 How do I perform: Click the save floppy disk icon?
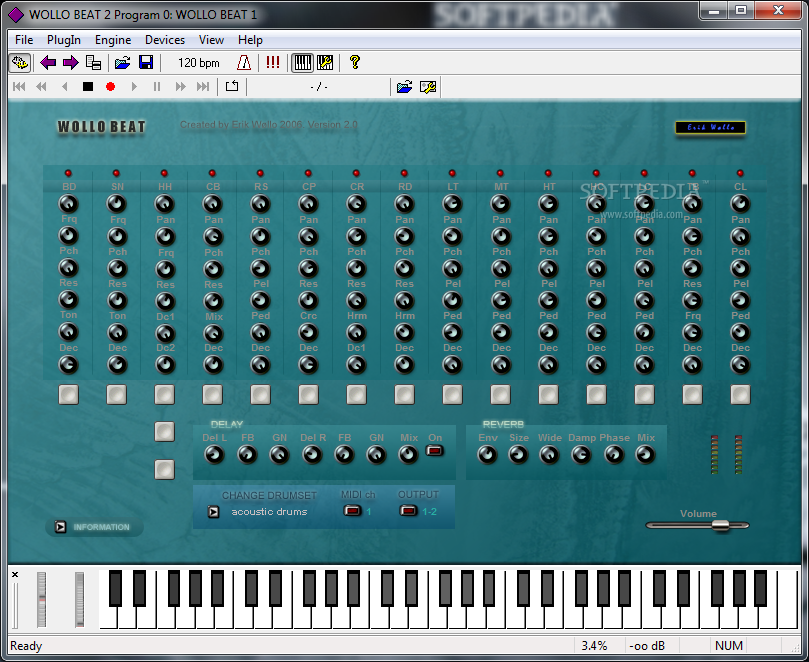tap(146, 63)
